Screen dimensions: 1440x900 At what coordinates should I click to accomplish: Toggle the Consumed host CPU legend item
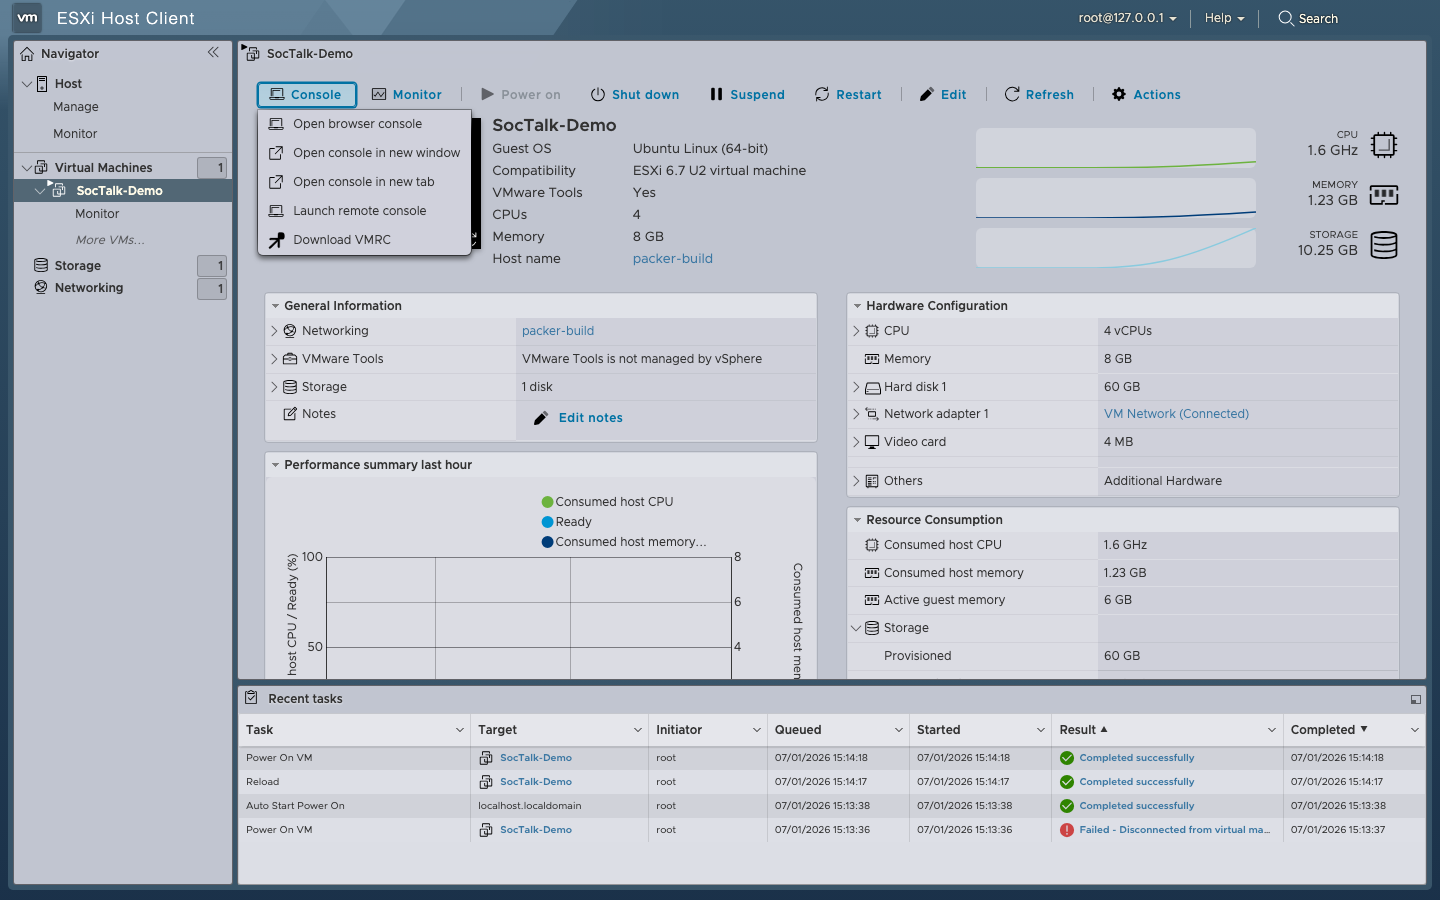607,502
